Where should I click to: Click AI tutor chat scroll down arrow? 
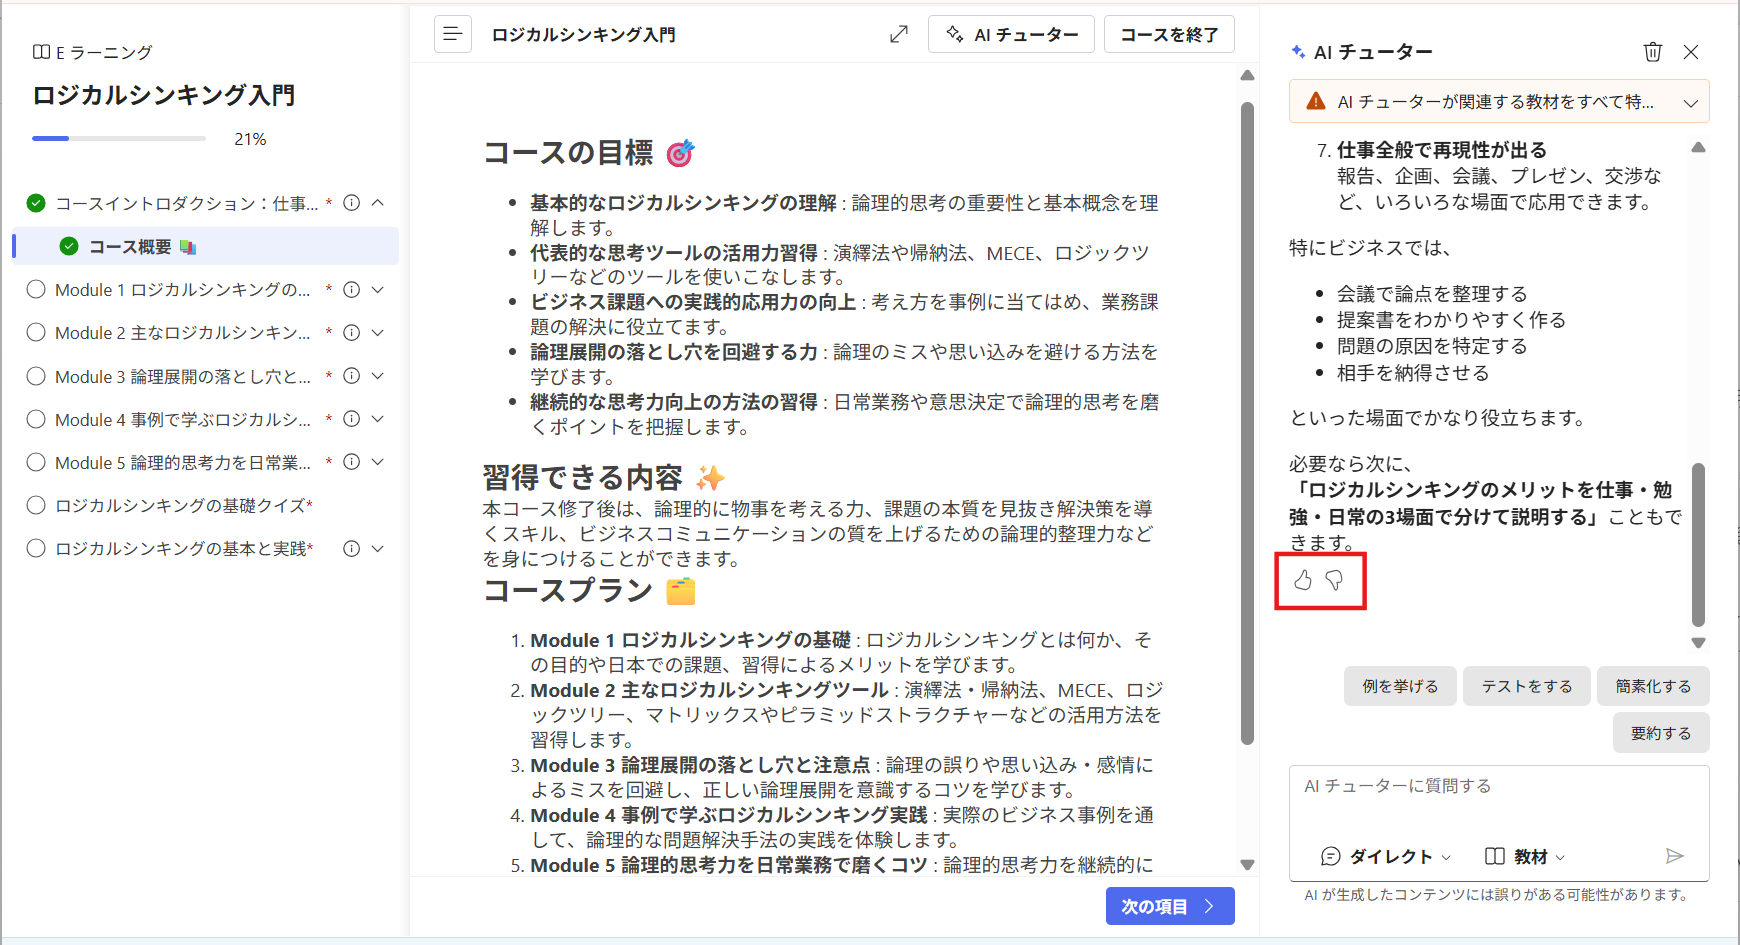(1698, 643)
